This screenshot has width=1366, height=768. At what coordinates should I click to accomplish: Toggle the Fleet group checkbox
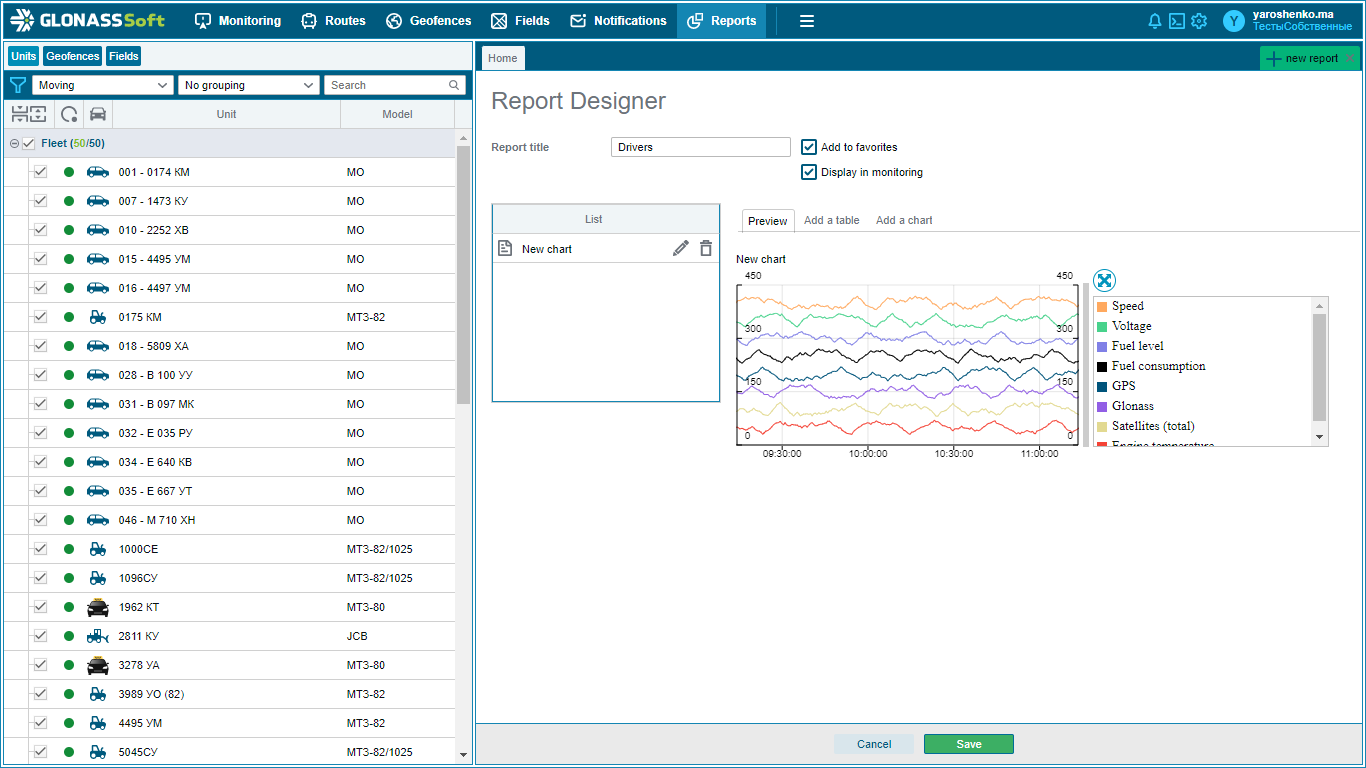(28, 144)
